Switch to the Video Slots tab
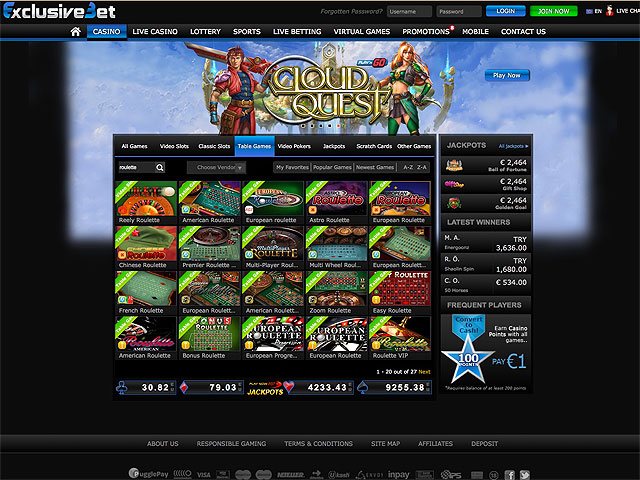The width and height of the screenshot is (640, 480). click(x=174, y=146)
